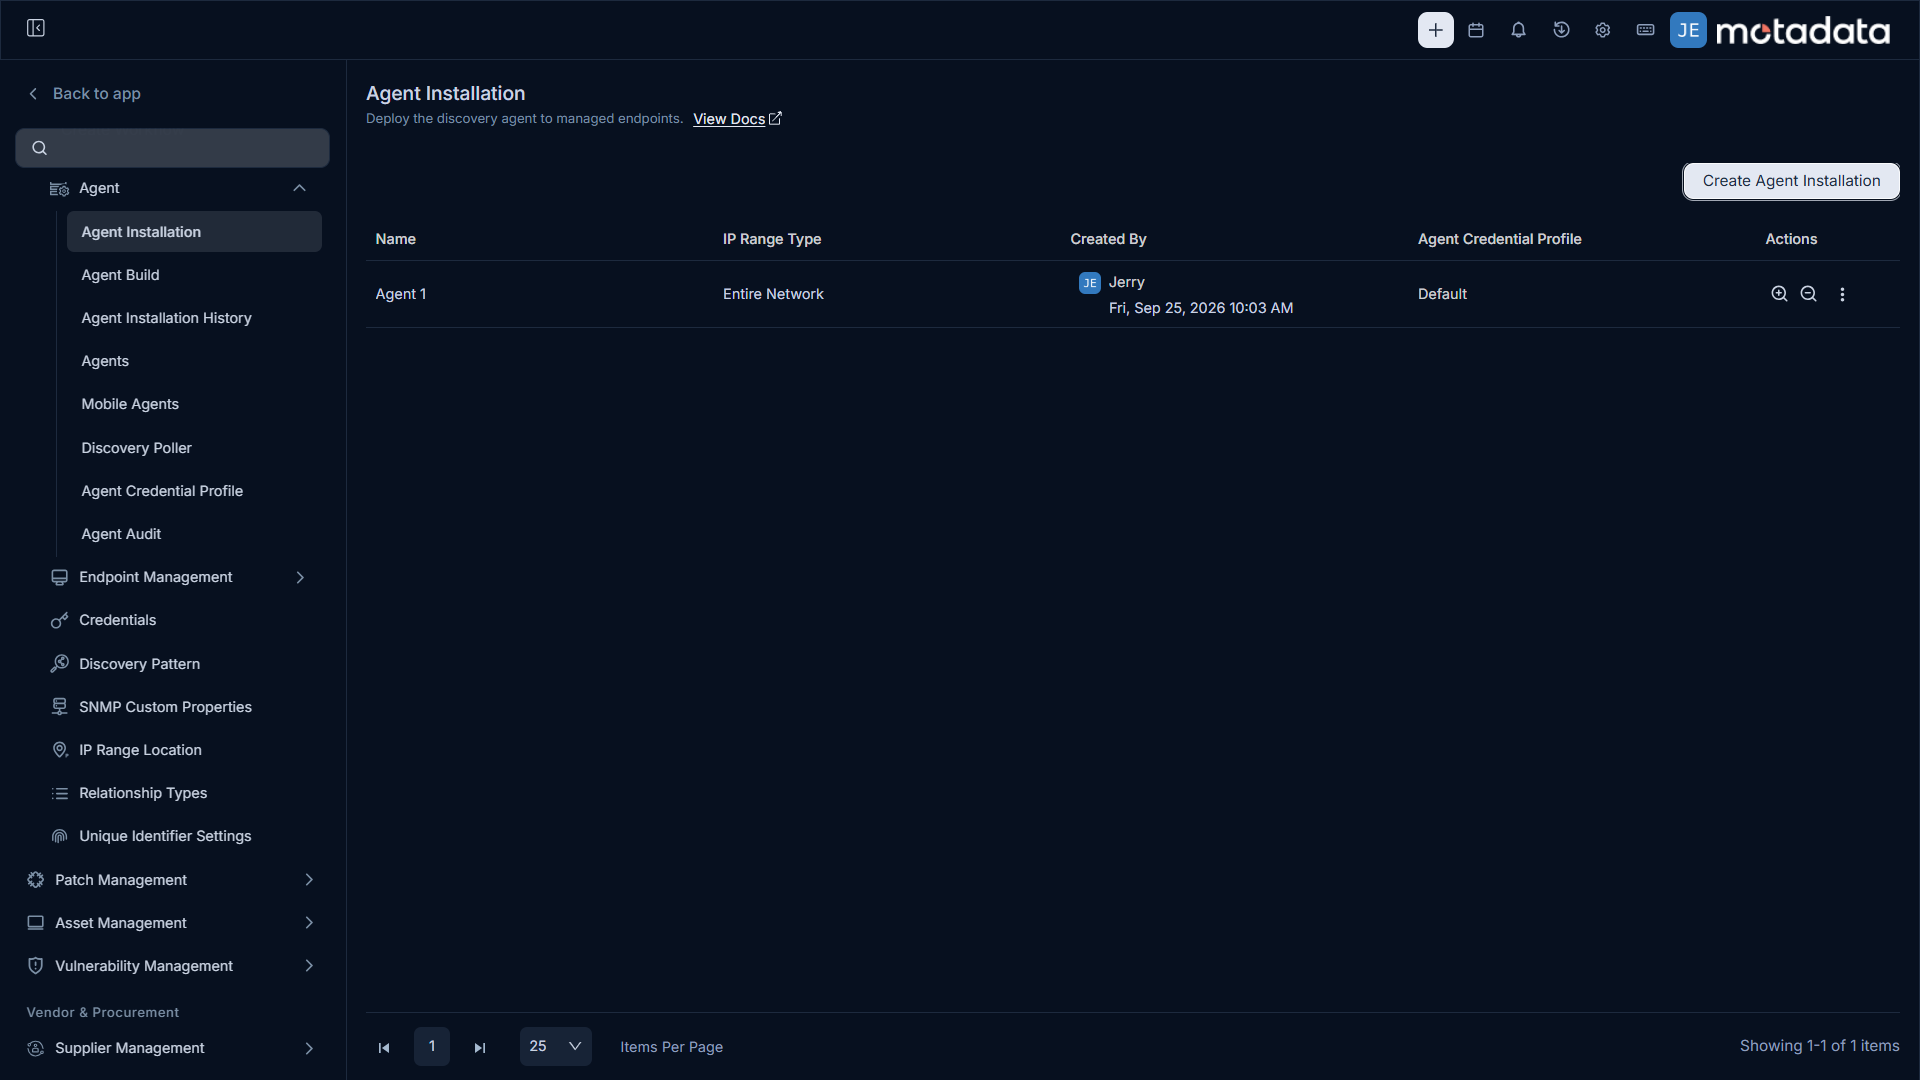
Task: Collapse the Agent section chevron
Action: point(299,188)
